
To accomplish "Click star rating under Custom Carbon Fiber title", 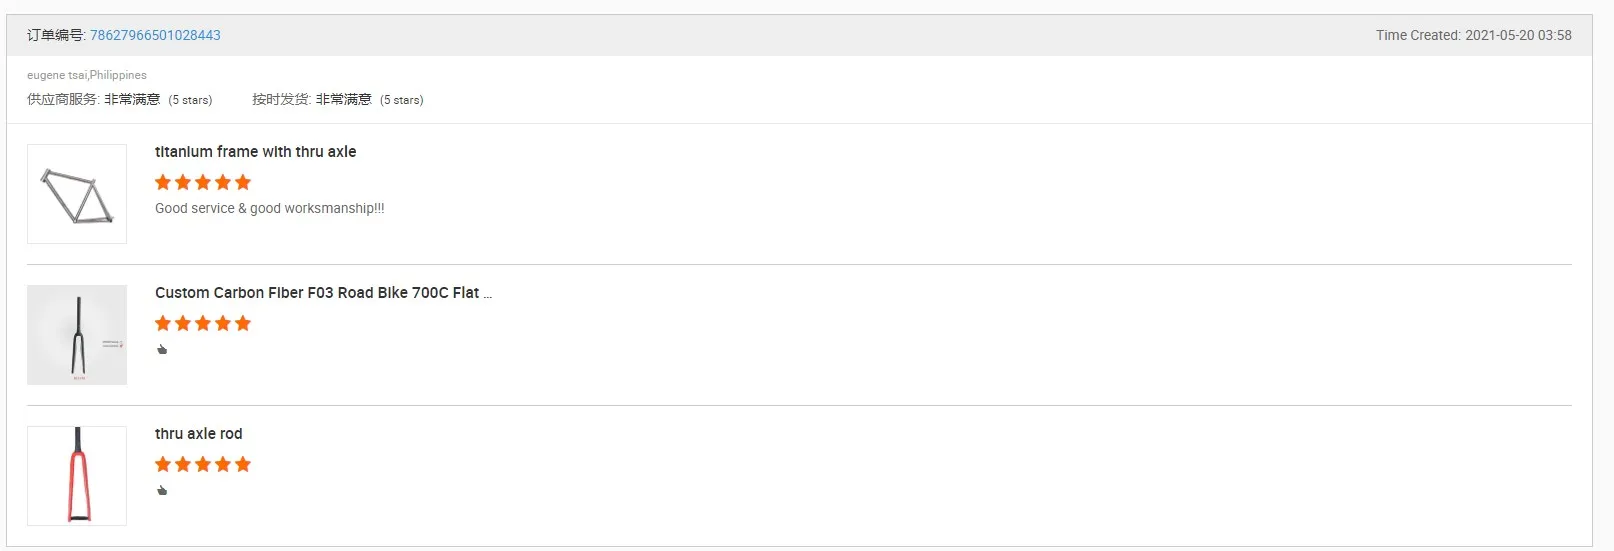I will (x=203, y=323).
